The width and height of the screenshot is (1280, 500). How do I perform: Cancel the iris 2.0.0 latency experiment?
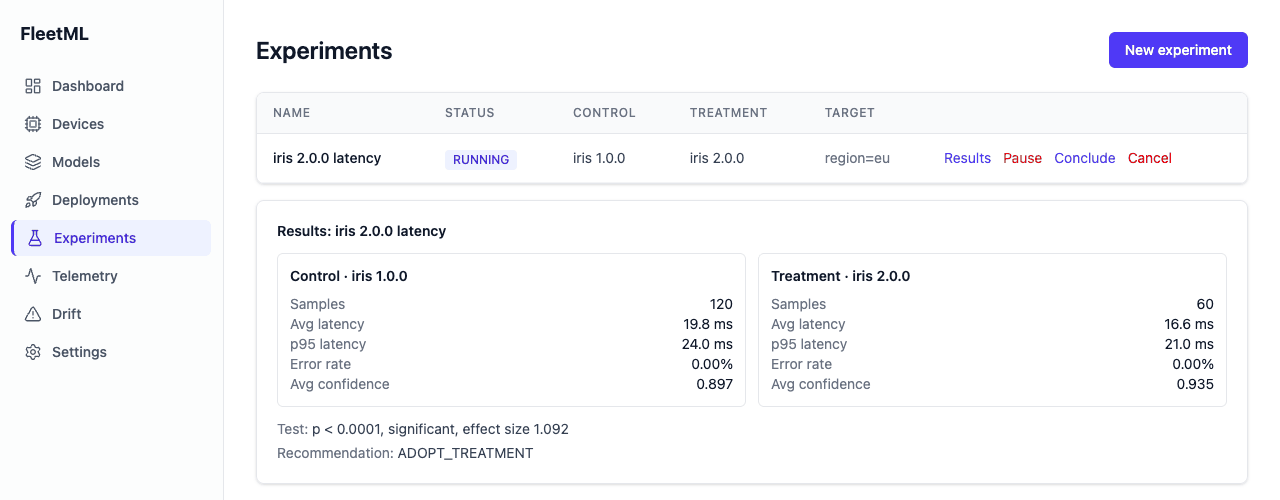click(1150, 158)
